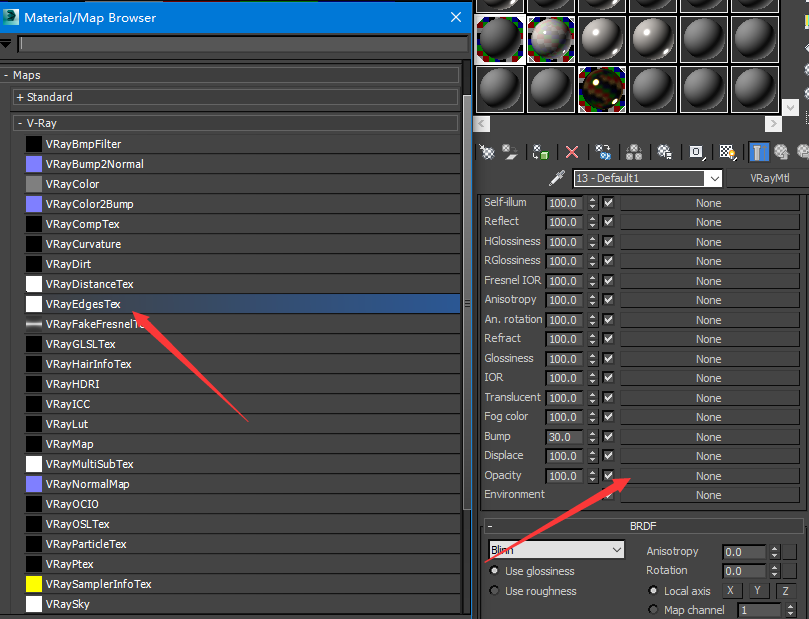Viewport: 809px width, 619px height.
Task: Click Make Material Copy icon
Action: pyautogui.click(x=603, y=152)
